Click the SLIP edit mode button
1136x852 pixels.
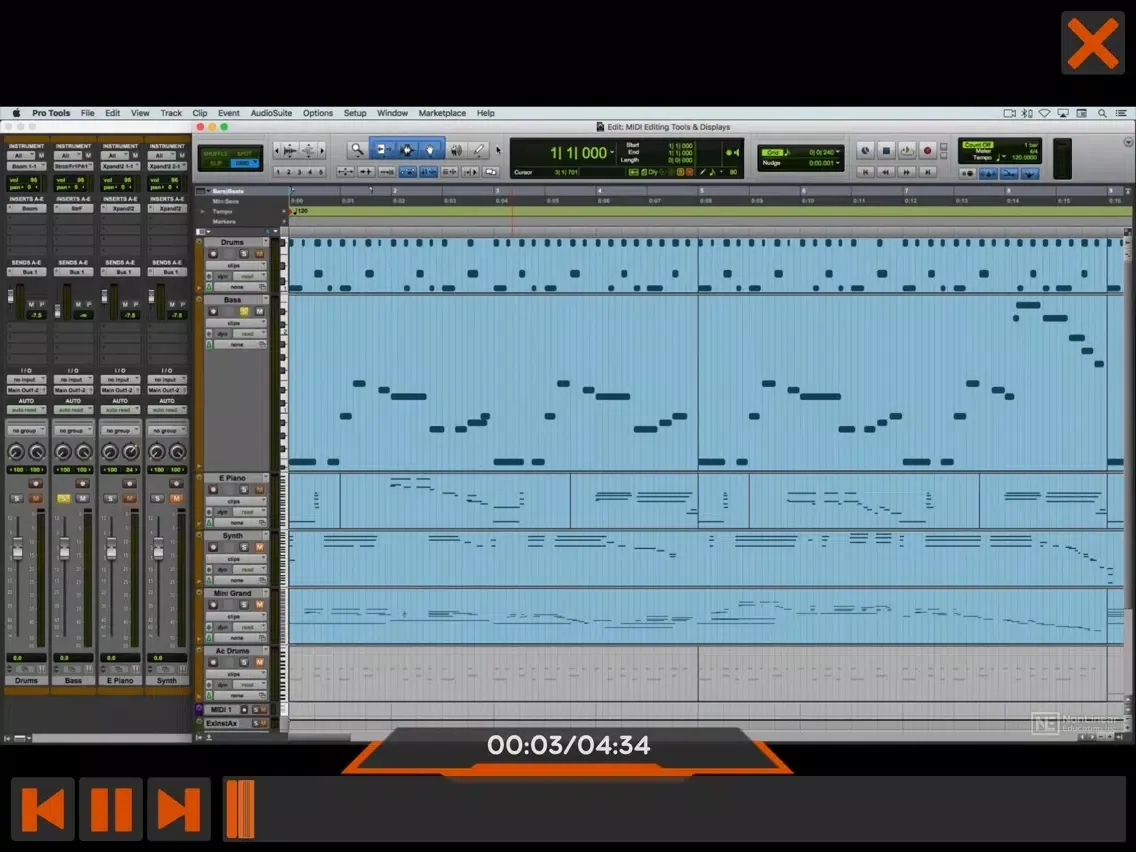216,164
